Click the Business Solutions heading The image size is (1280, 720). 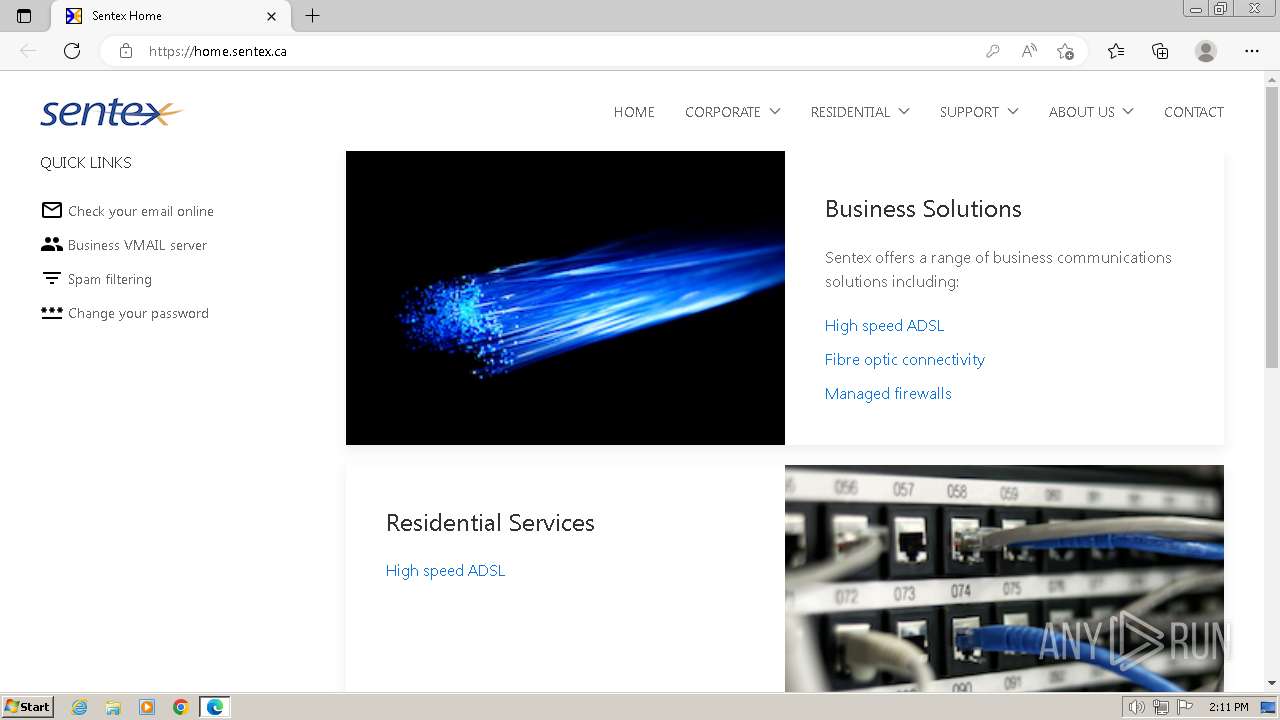(923, 209)
